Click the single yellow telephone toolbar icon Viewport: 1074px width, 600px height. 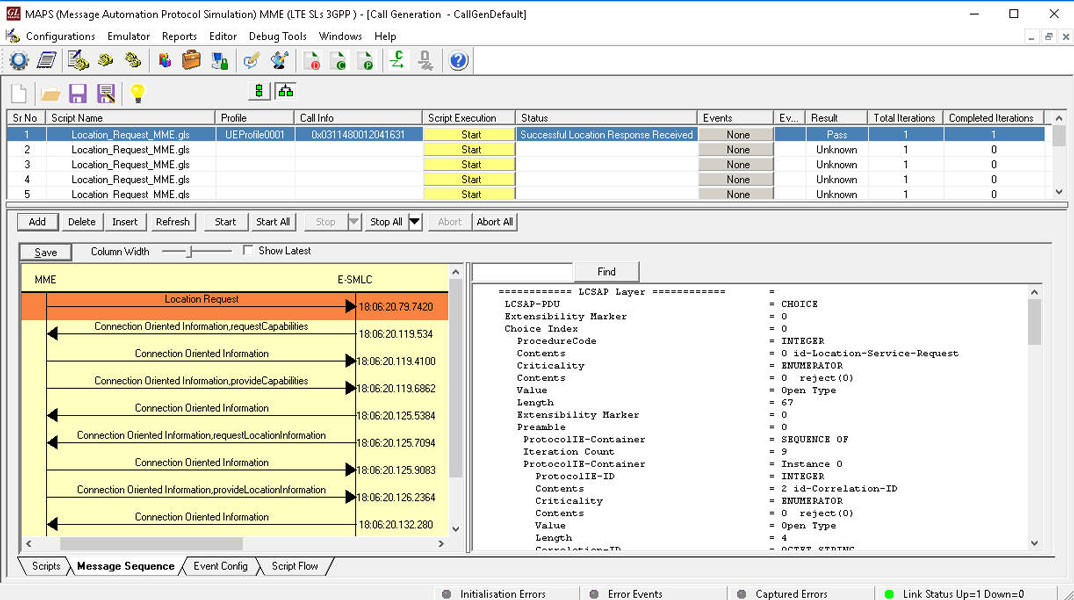coord(105,61)
